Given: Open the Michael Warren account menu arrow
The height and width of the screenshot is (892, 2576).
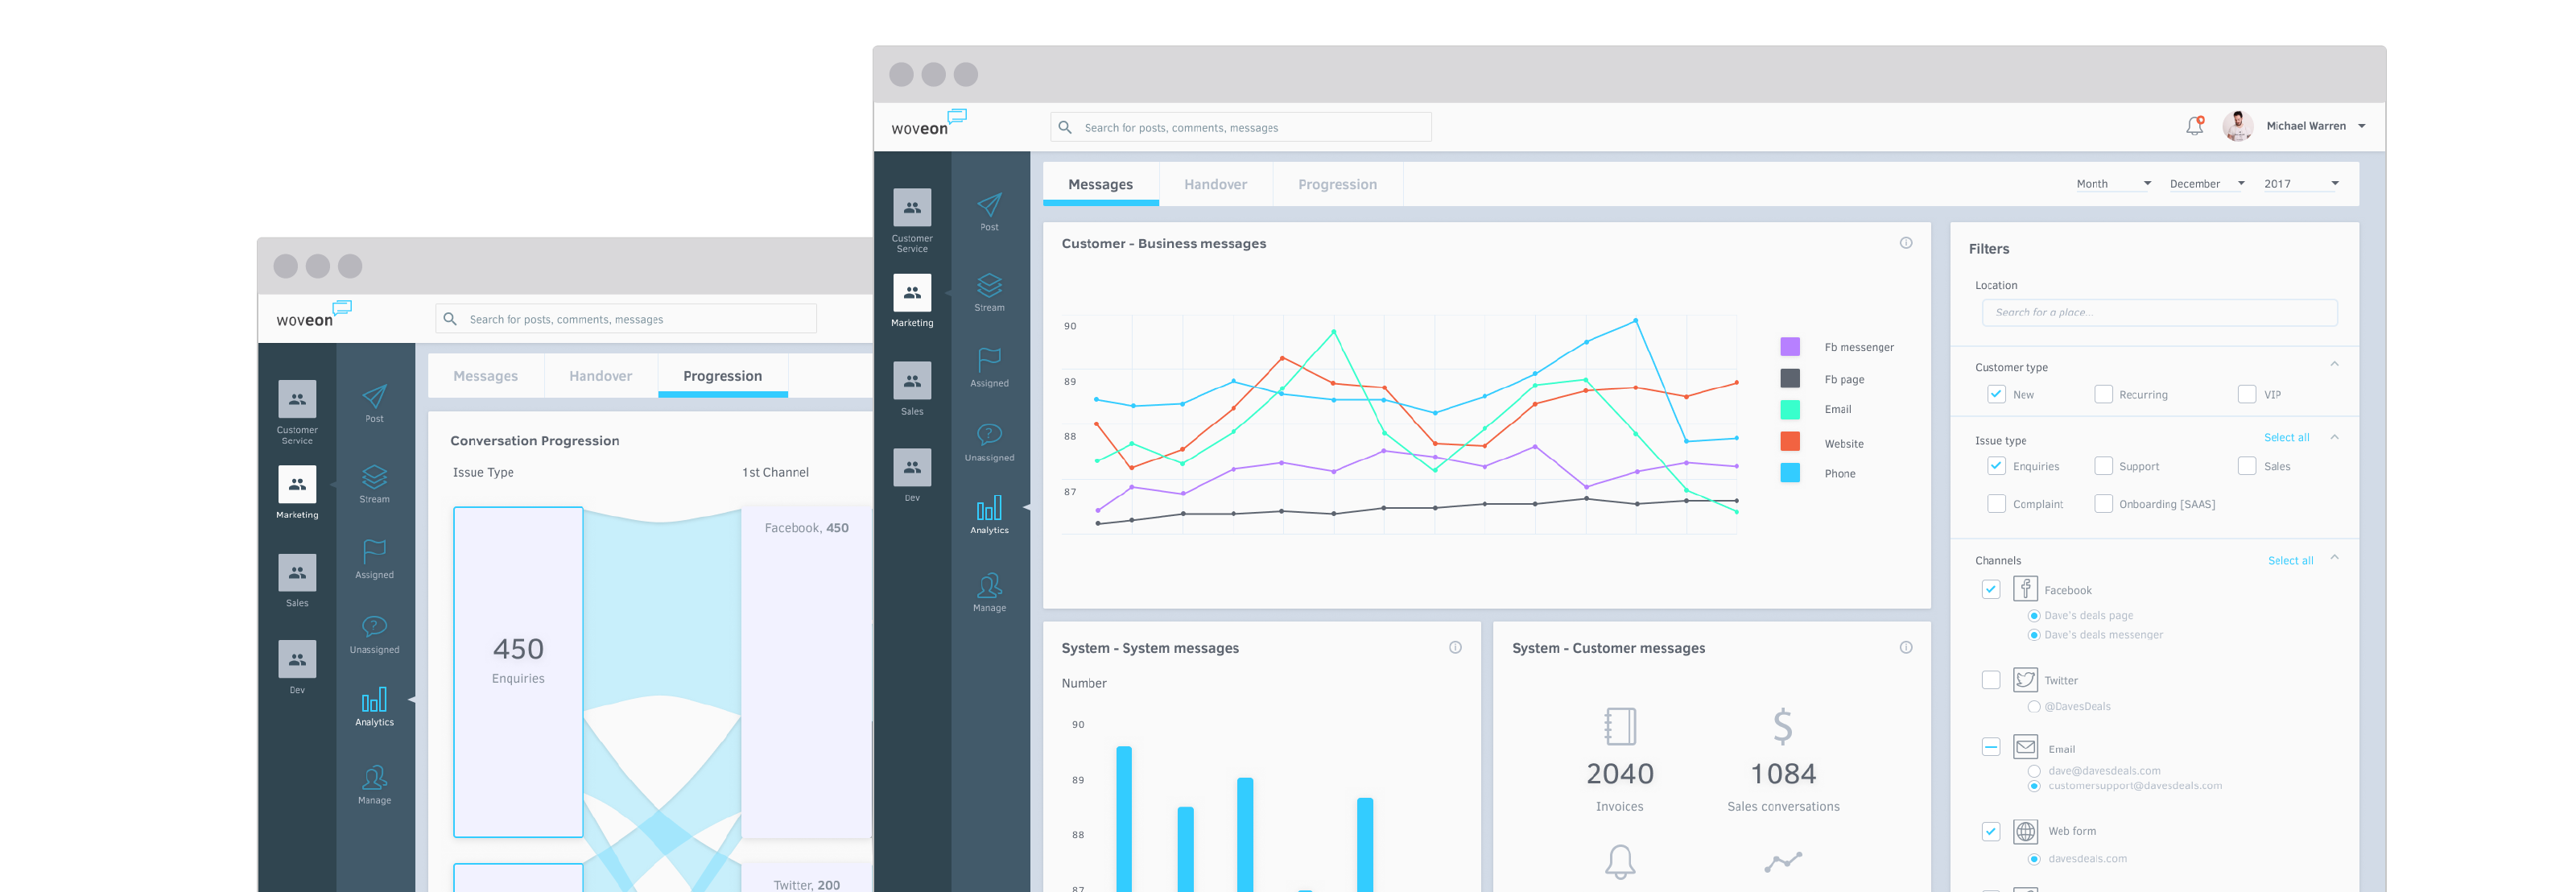Looking at the screenshot, I should [x=2362, y=127].
